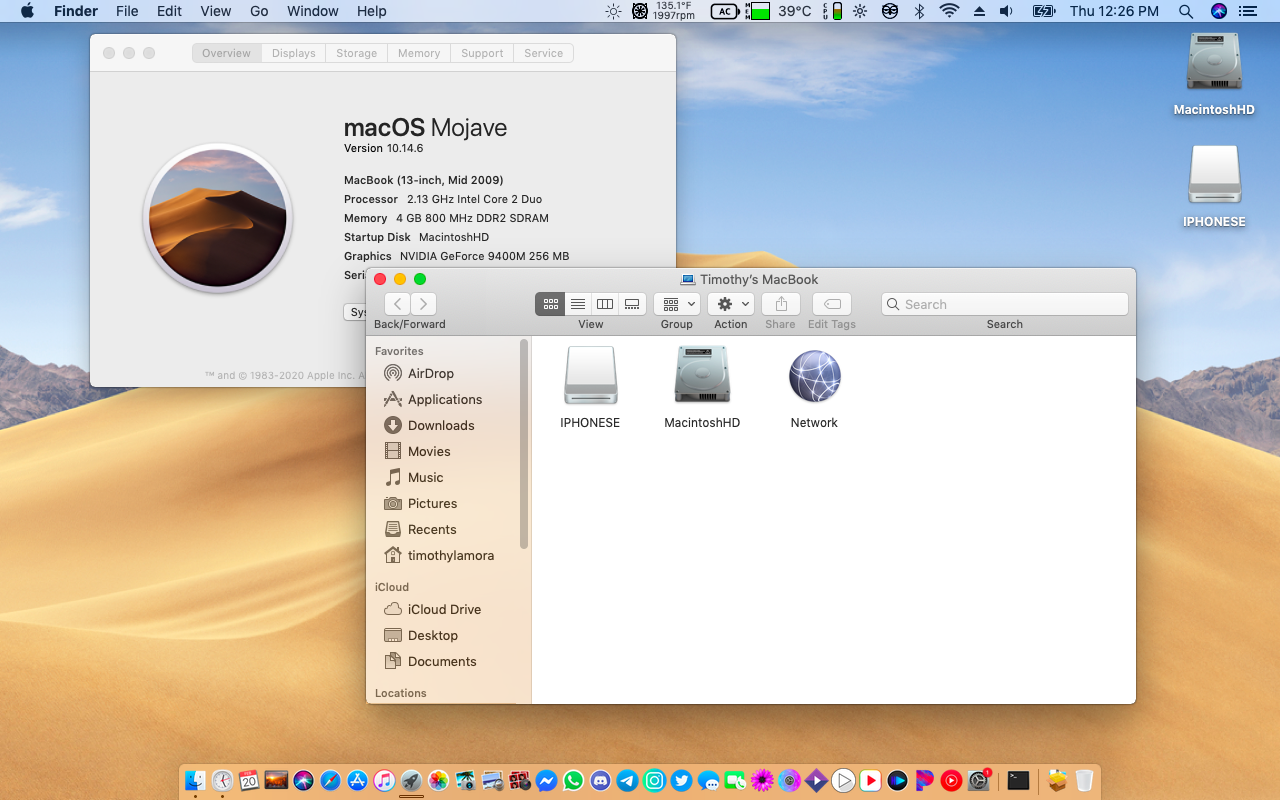Click the Finder sidebar scrollbar
This screenshot has height=800, width=1280.
click(524, 443)
